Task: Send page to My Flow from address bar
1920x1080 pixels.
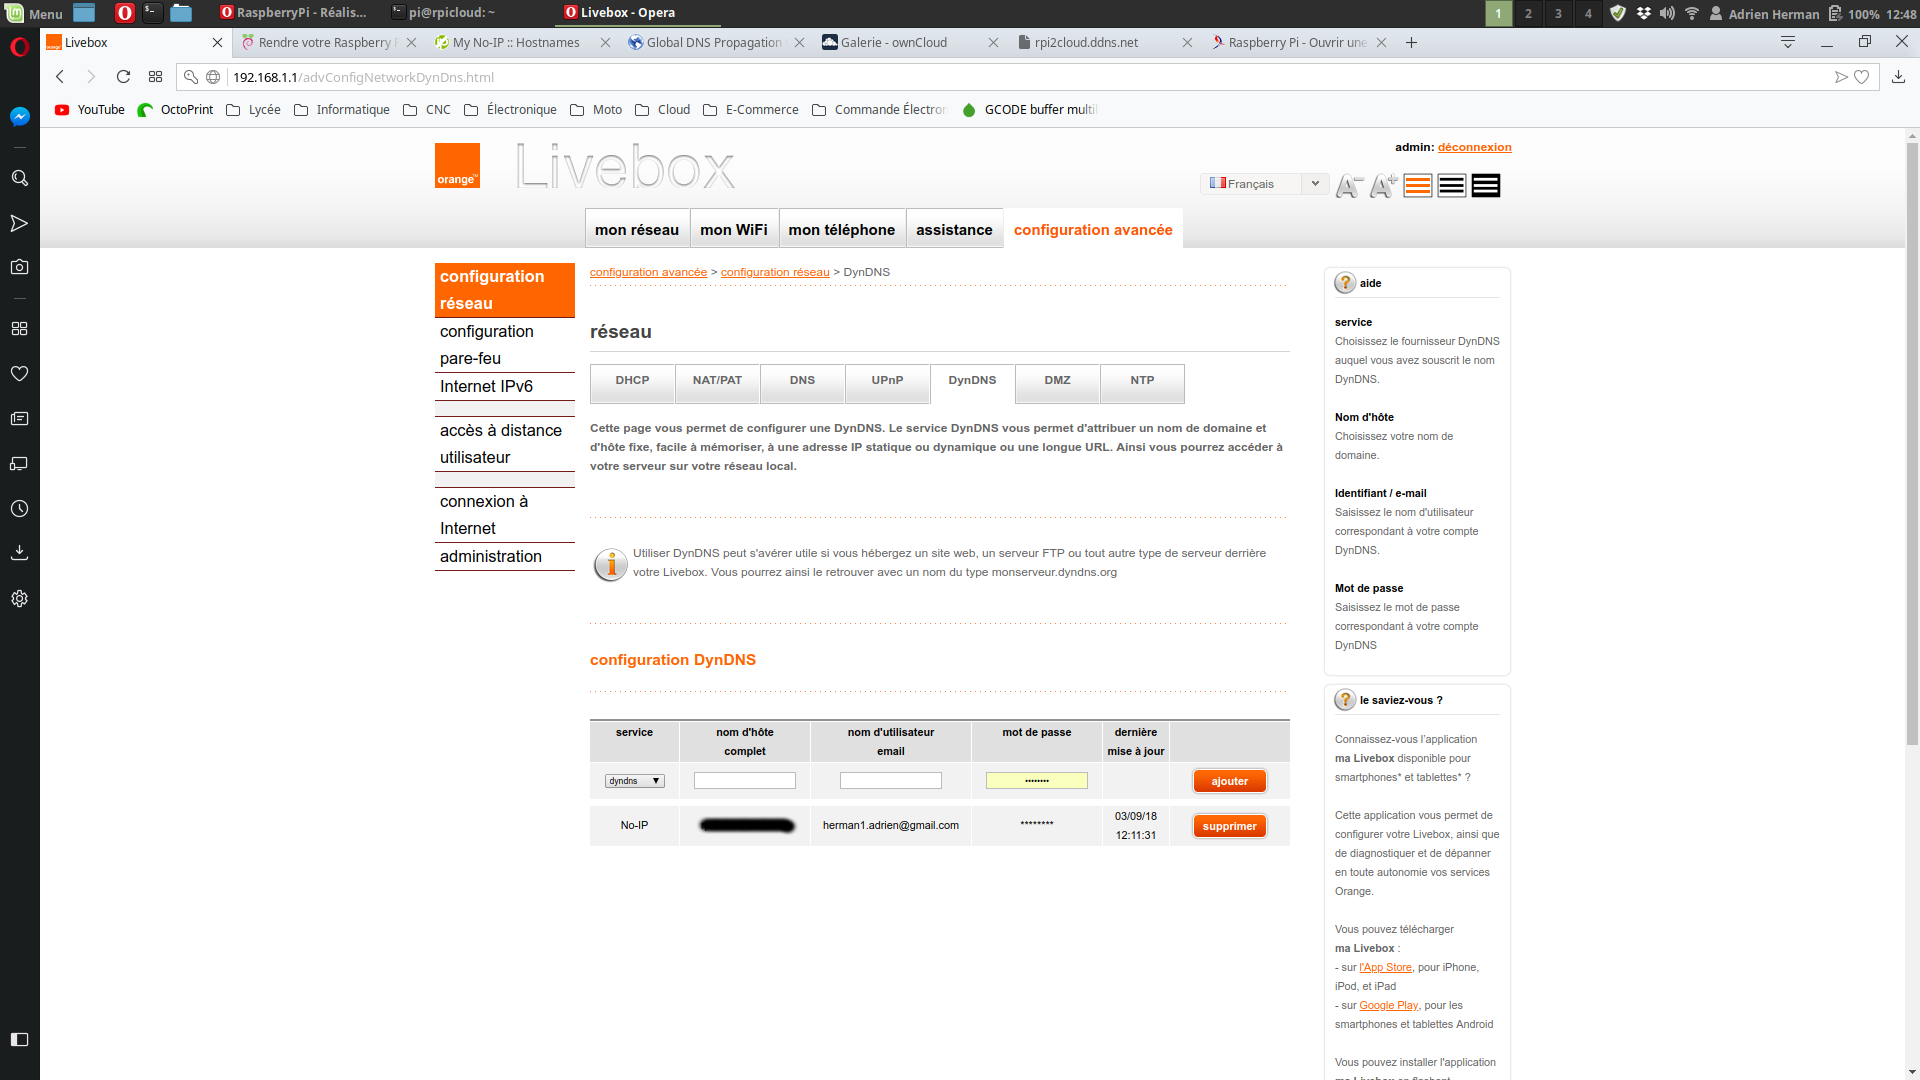Action: point(1841,77)
